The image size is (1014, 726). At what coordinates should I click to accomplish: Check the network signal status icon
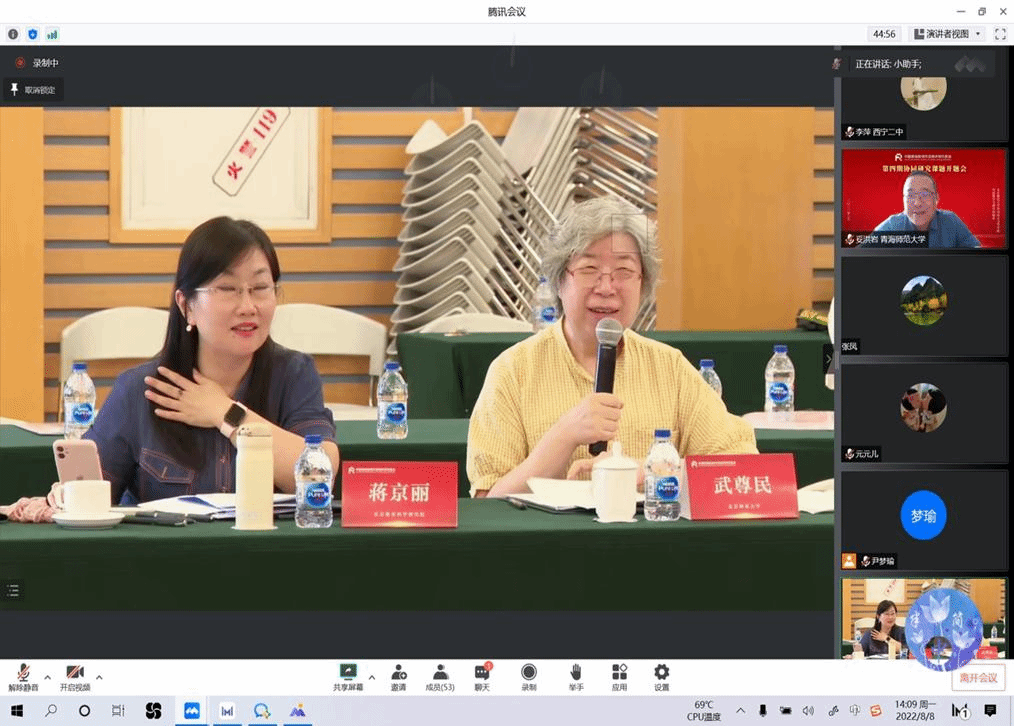[x=52, y=34]
